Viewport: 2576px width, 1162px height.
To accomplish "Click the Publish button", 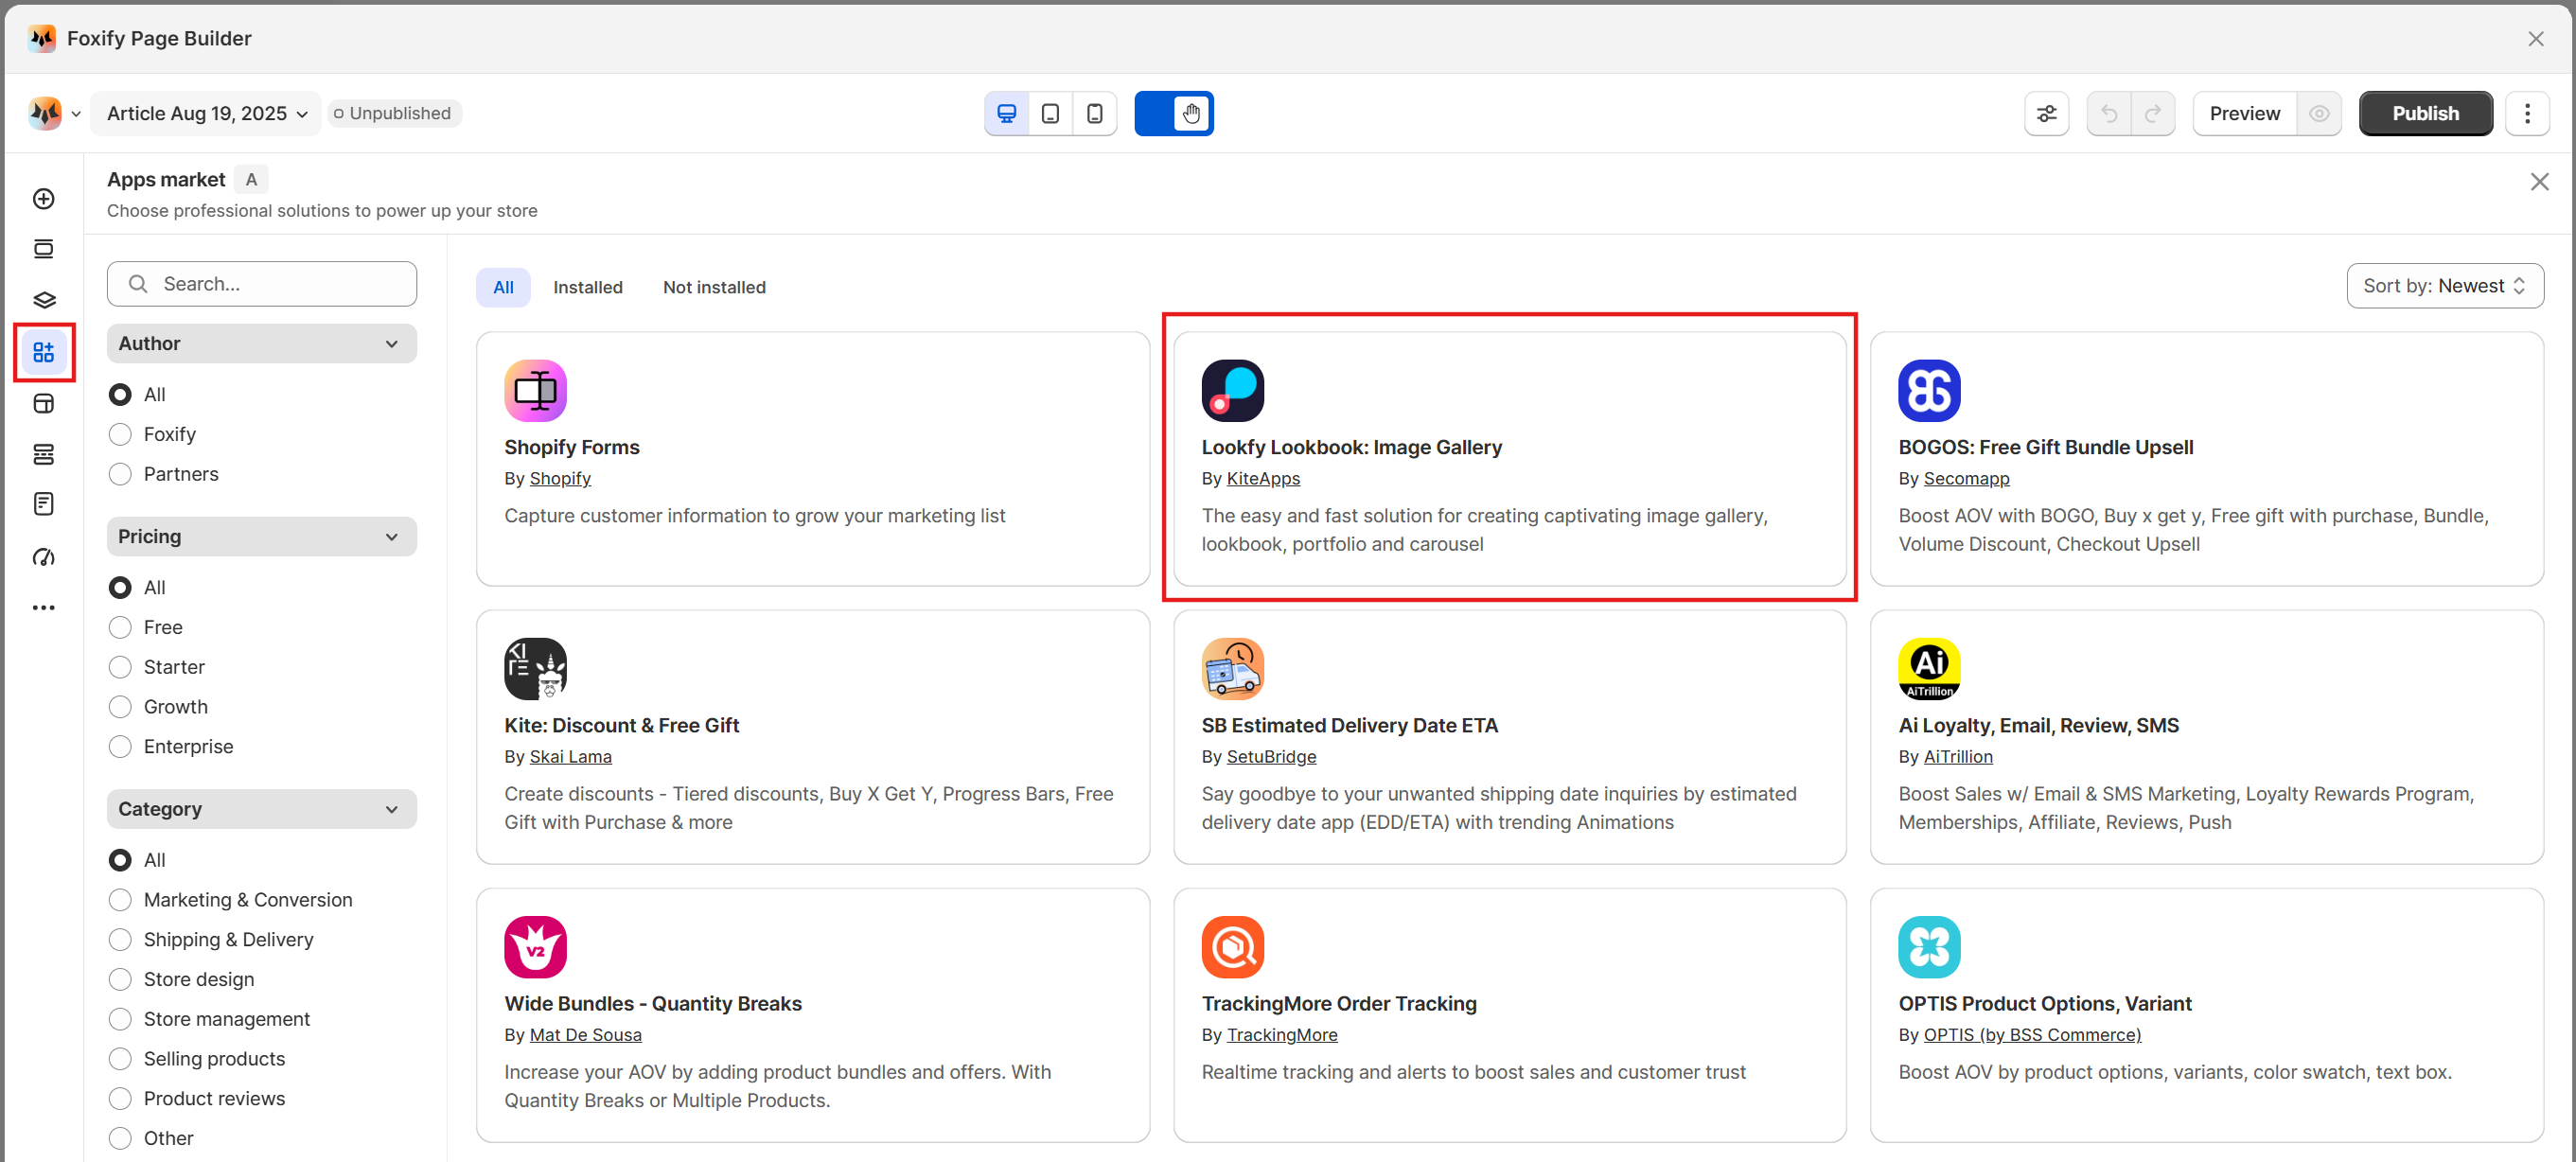I will (x=2425, y=113).
